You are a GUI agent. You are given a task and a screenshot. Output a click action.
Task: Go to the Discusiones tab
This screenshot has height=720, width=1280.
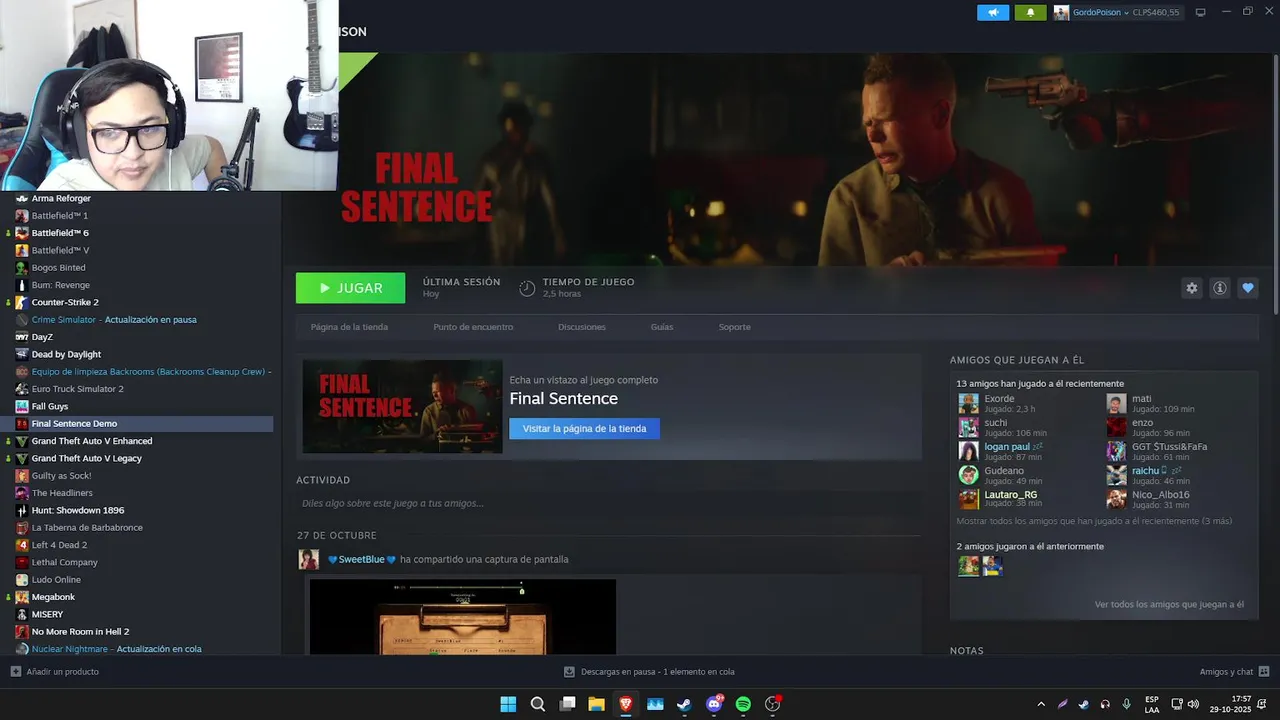(582, 327)
